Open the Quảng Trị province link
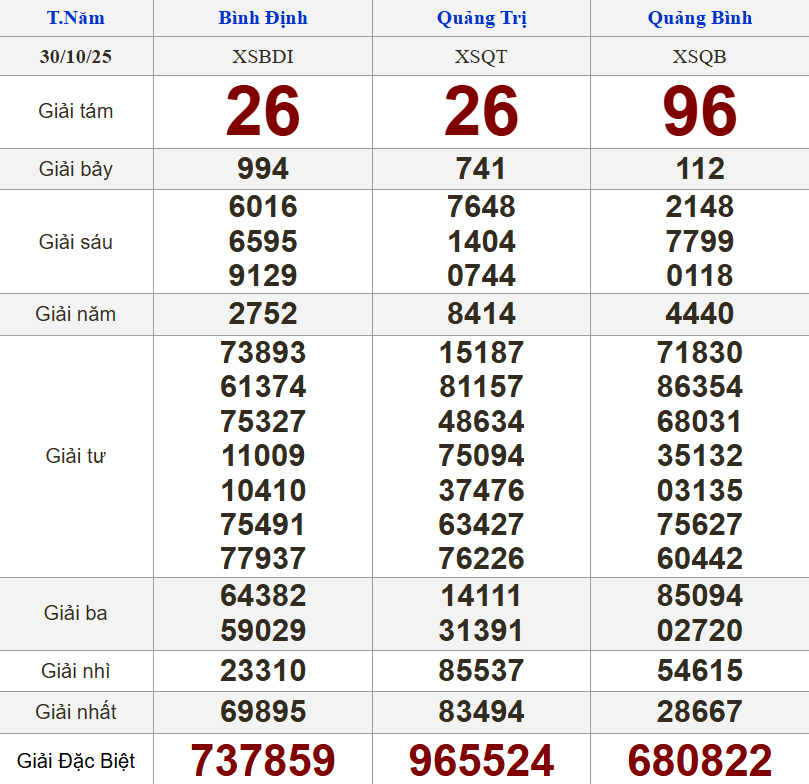 click(x=481, y=18)
